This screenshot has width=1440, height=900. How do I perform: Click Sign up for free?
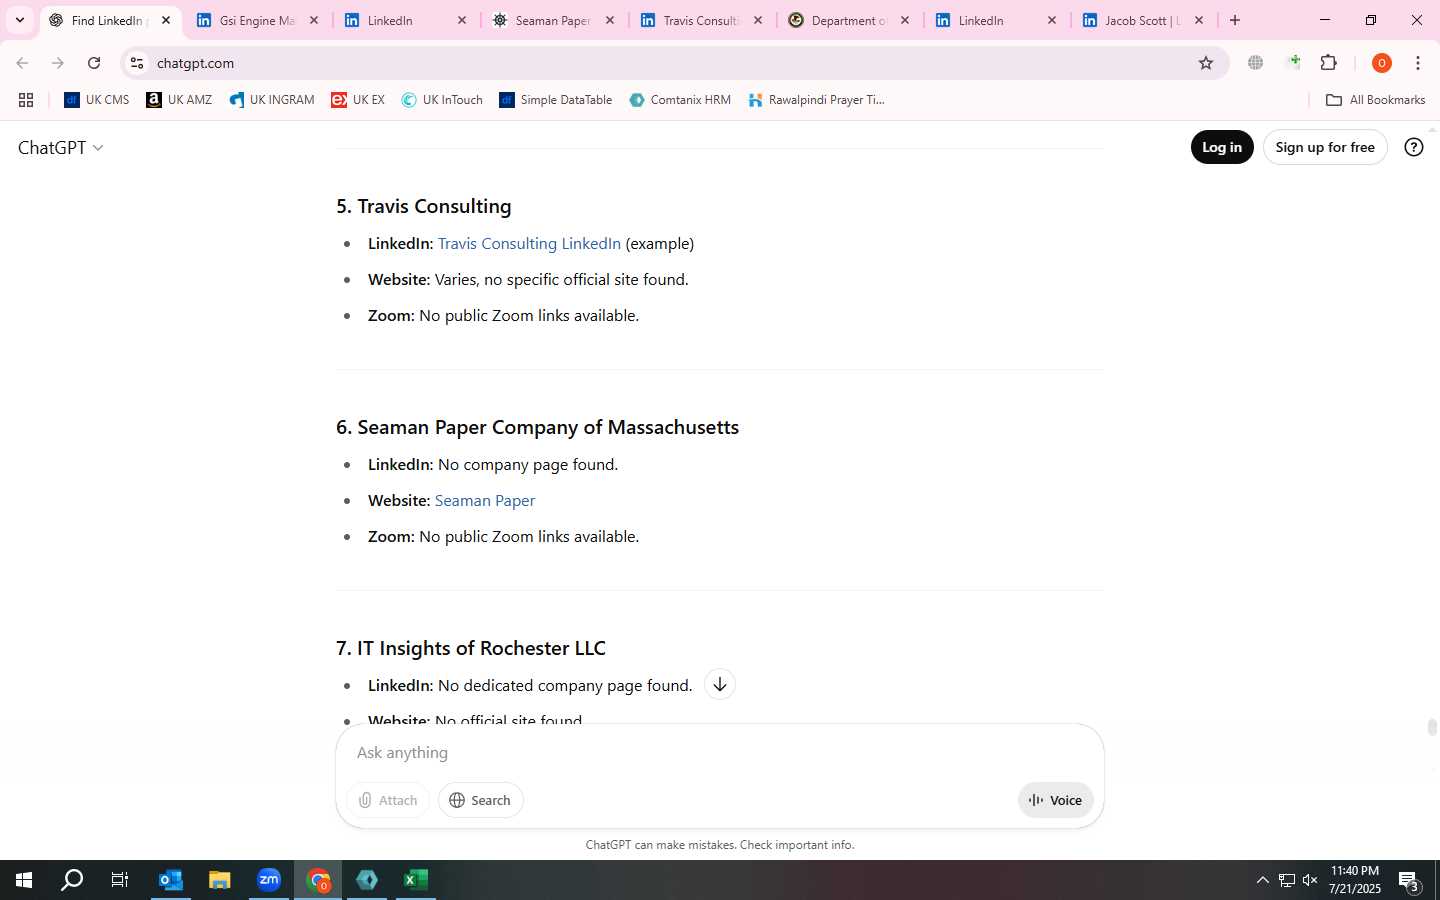click(x=1325, y=147)
